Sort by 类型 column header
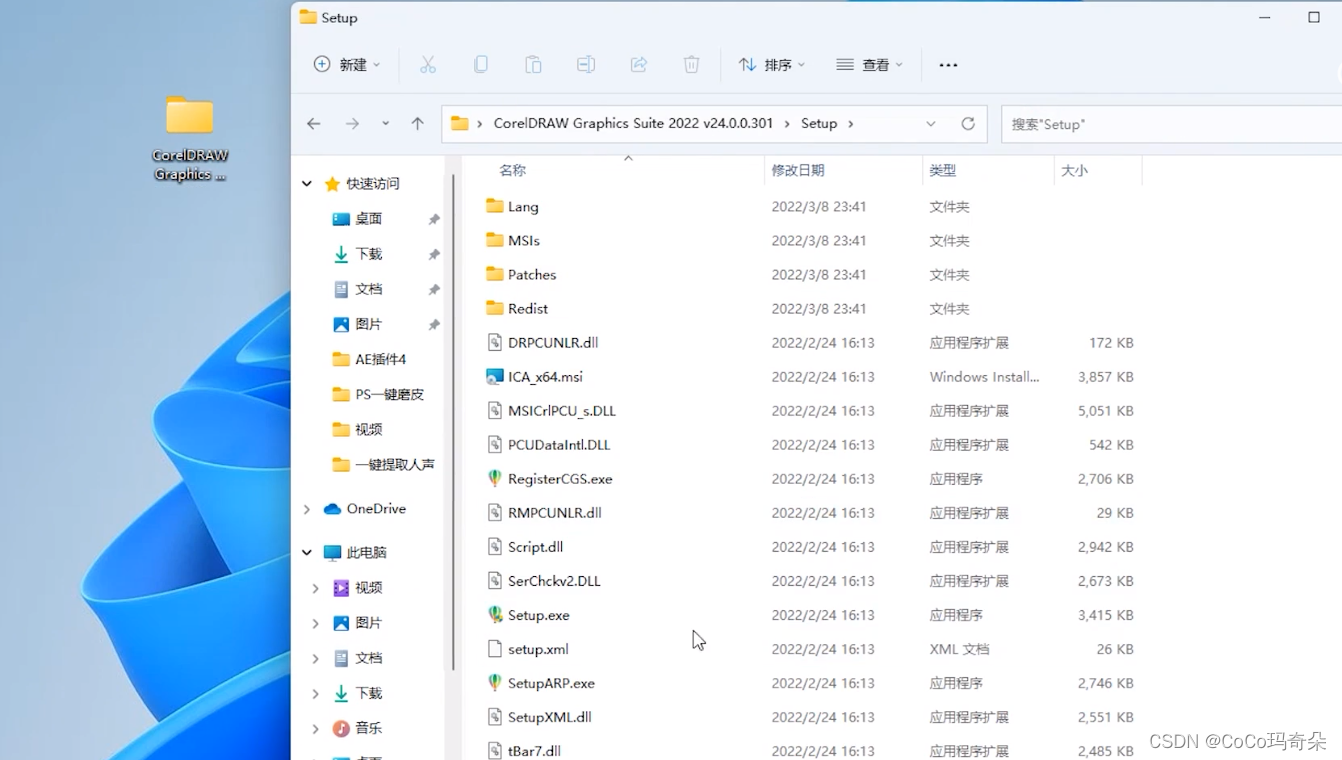Screen dimensions: 1342x760 point(943,171)
